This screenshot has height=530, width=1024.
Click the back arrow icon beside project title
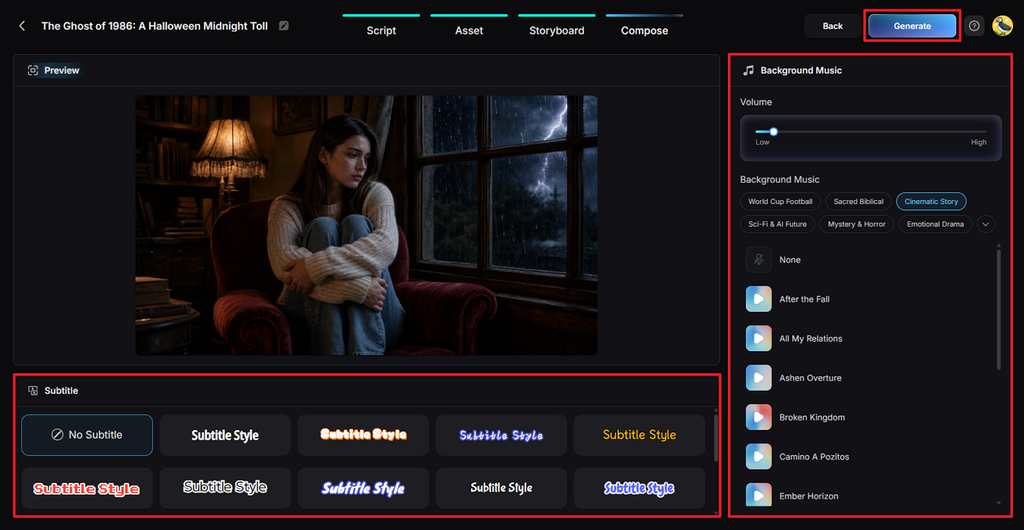(x=22, y=26)
